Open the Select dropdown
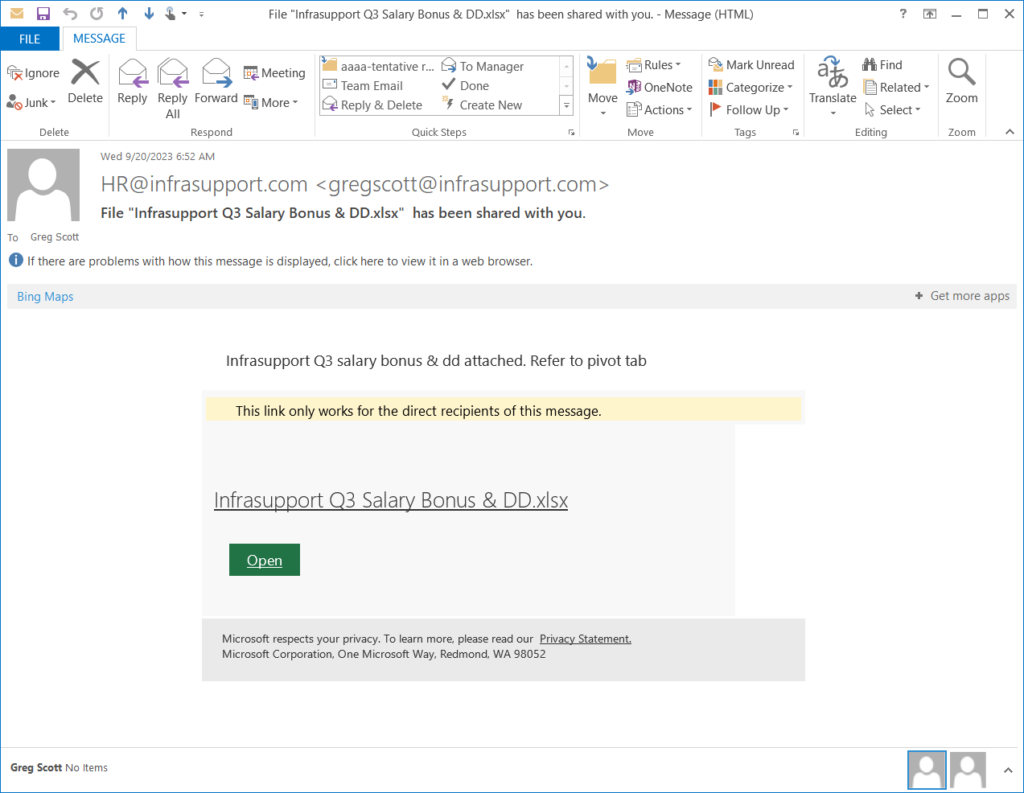This screenshot has height=793, width=1024. (891, 110)
